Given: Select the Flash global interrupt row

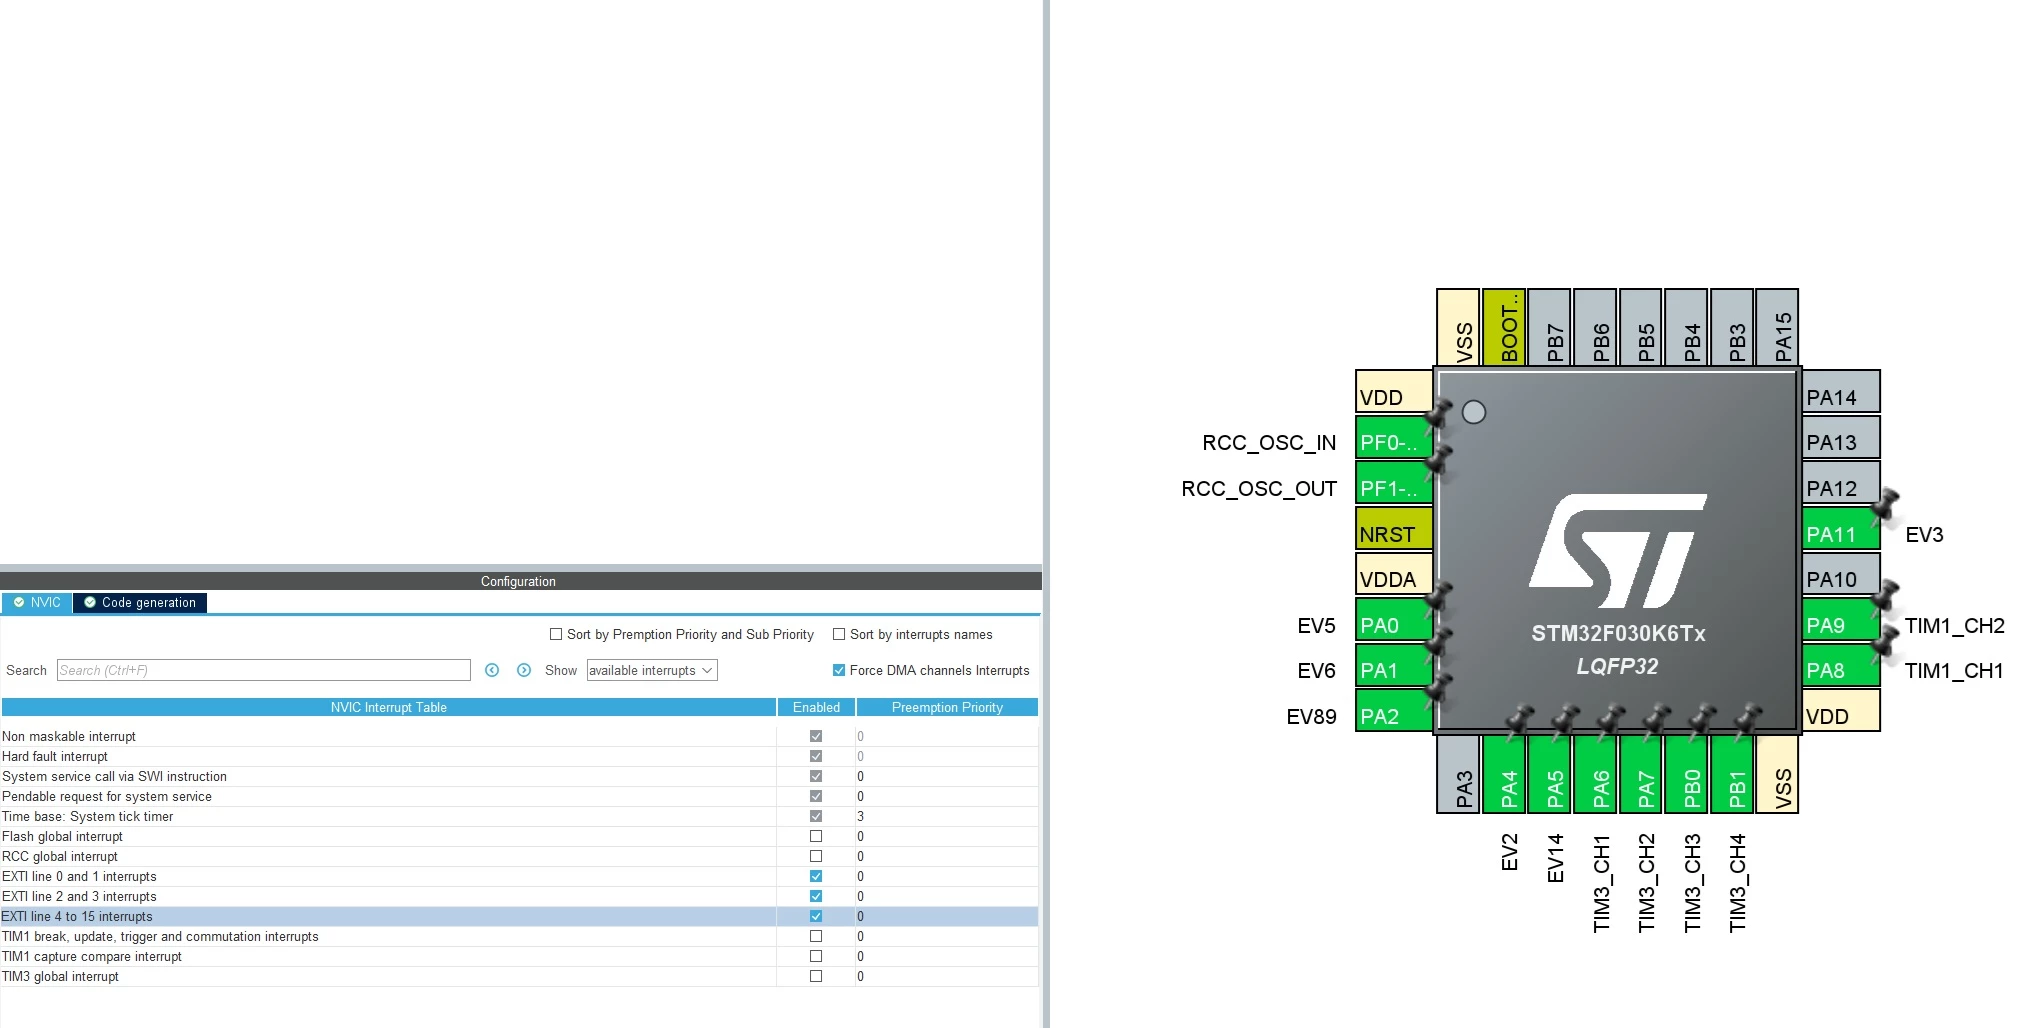Looking at the screenshot, I should [x=519, y=836].
